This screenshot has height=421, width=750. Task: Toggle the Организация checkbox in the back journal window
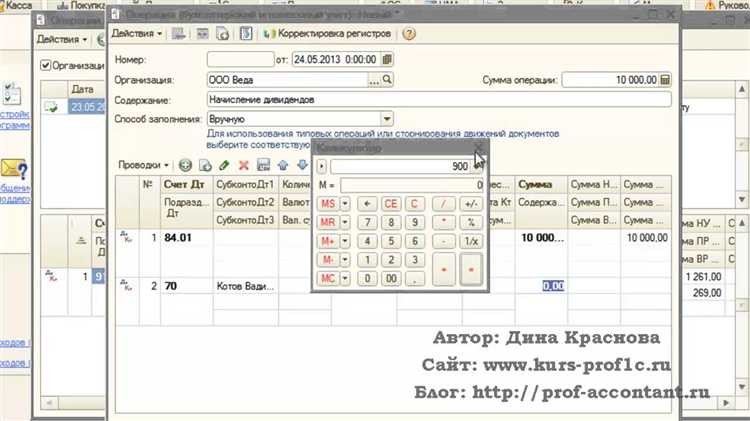[x=45, y=65]
